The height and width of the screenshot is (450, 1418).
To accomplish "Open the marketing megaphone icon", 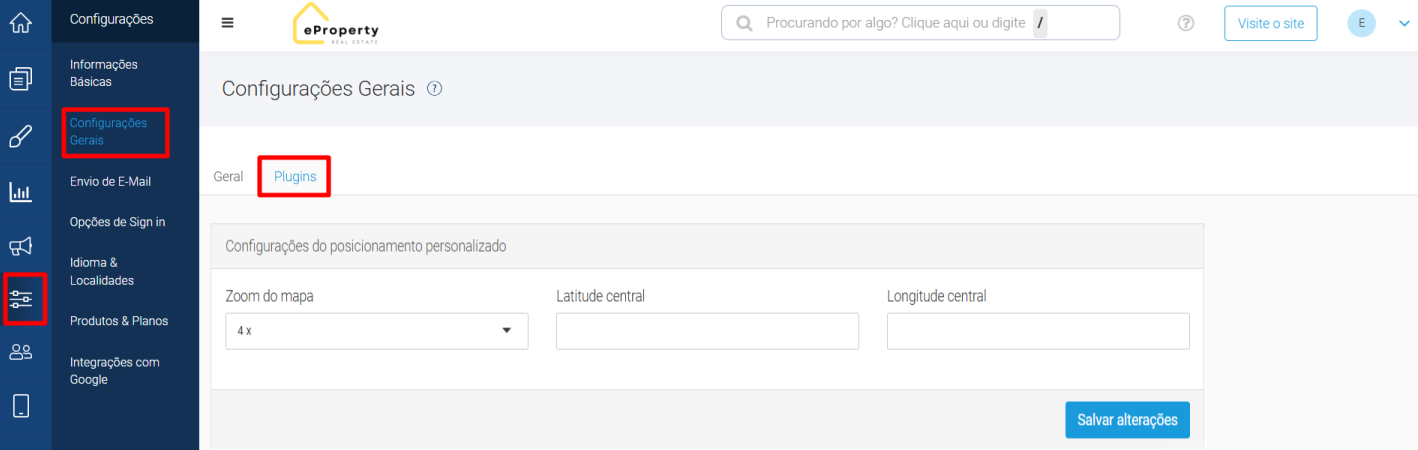I will pyautogui.click(x=21, y=246).
